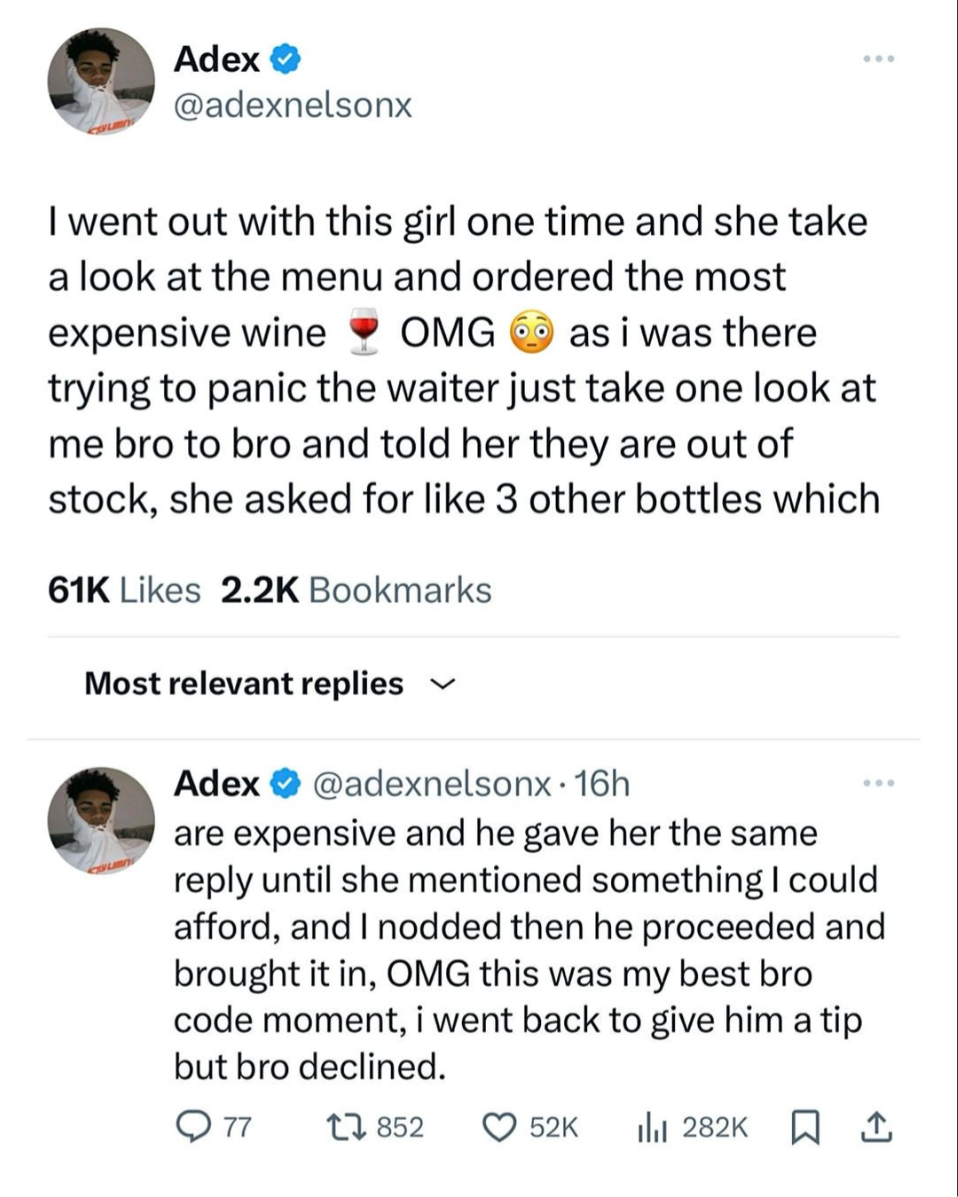Click the Adex display name in the reply
Screen dimensions: 958x1197
pos(217,784)
